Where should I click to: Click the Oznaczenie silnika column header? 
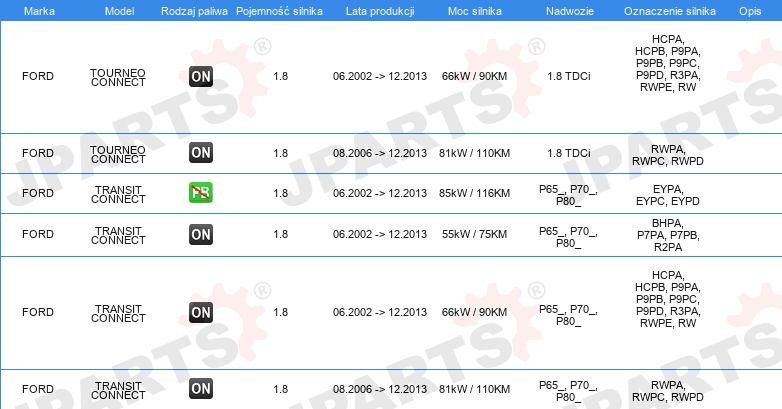(x=670, y=11)
